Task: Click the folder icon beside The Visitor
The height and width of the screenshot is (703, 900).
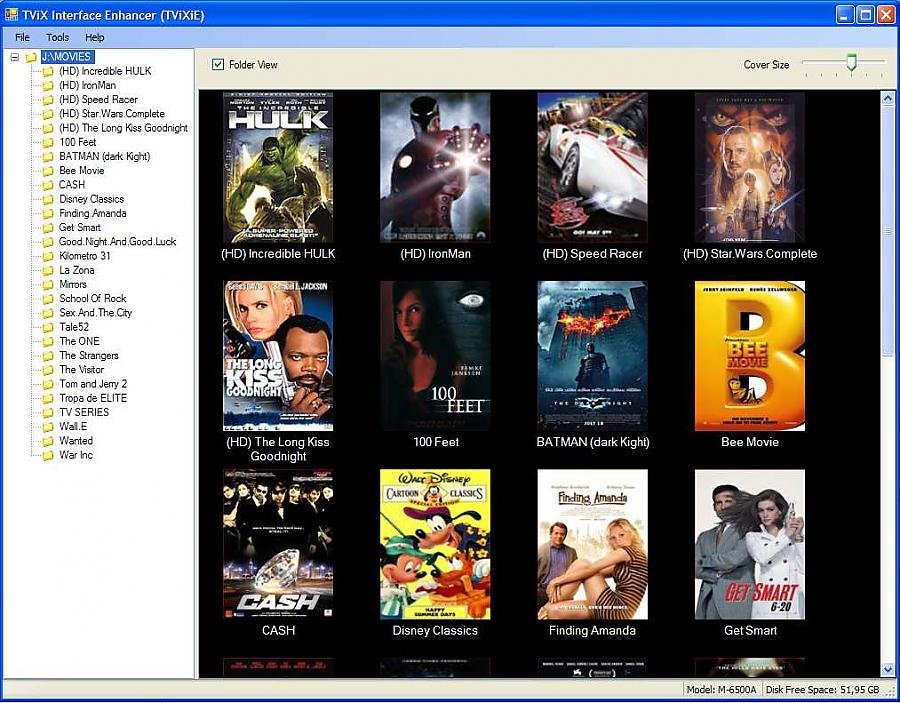Action: (x=48, y=370)
